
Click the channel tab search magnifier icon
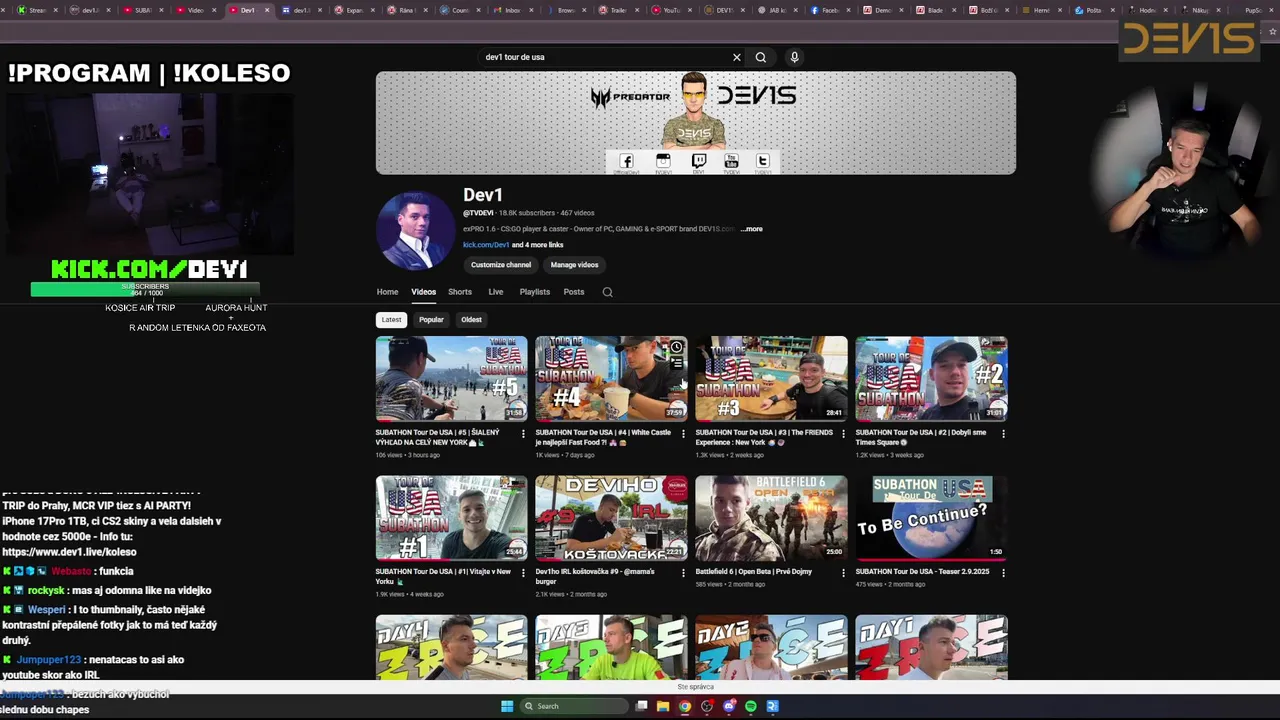pyautogui.click(x=607, y=292)
